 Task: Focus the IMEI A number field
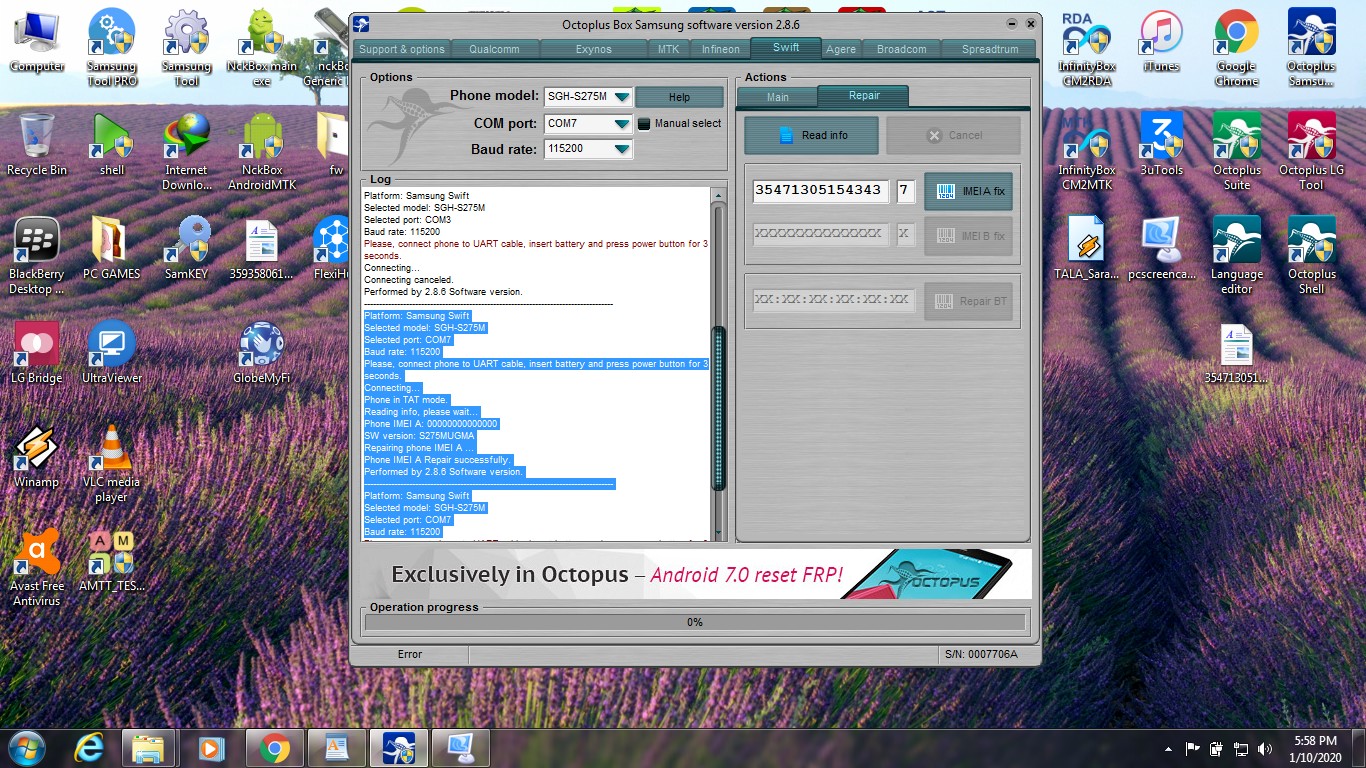(x=821, y=190)
